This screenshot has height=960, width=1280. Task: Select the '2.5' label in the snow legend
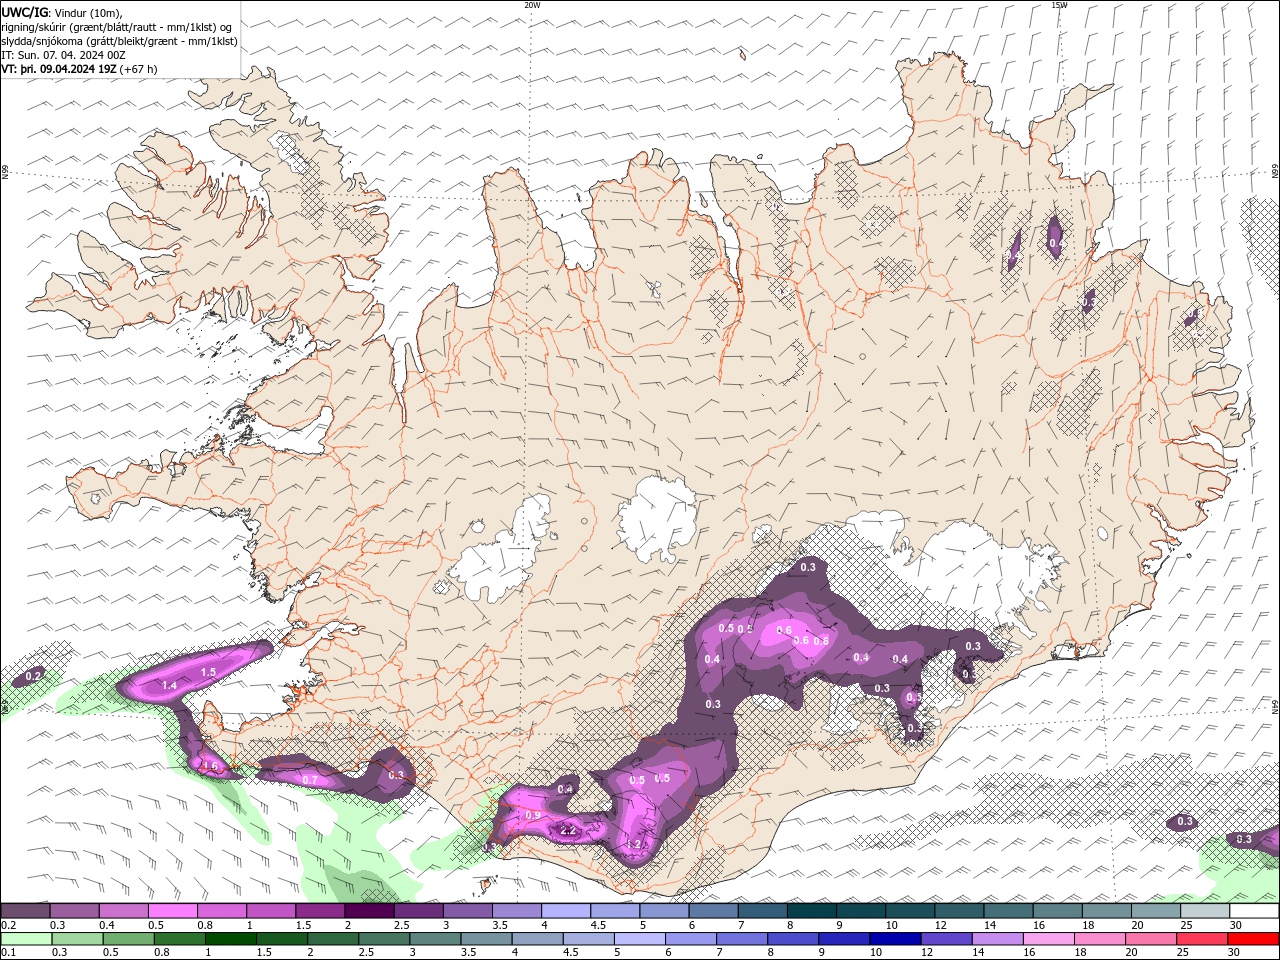(401, 925)
